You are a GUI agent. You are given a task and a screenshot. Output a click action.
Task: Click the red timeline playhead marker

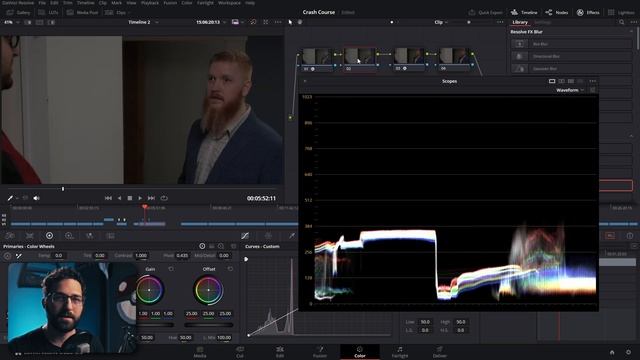(144, 207)
